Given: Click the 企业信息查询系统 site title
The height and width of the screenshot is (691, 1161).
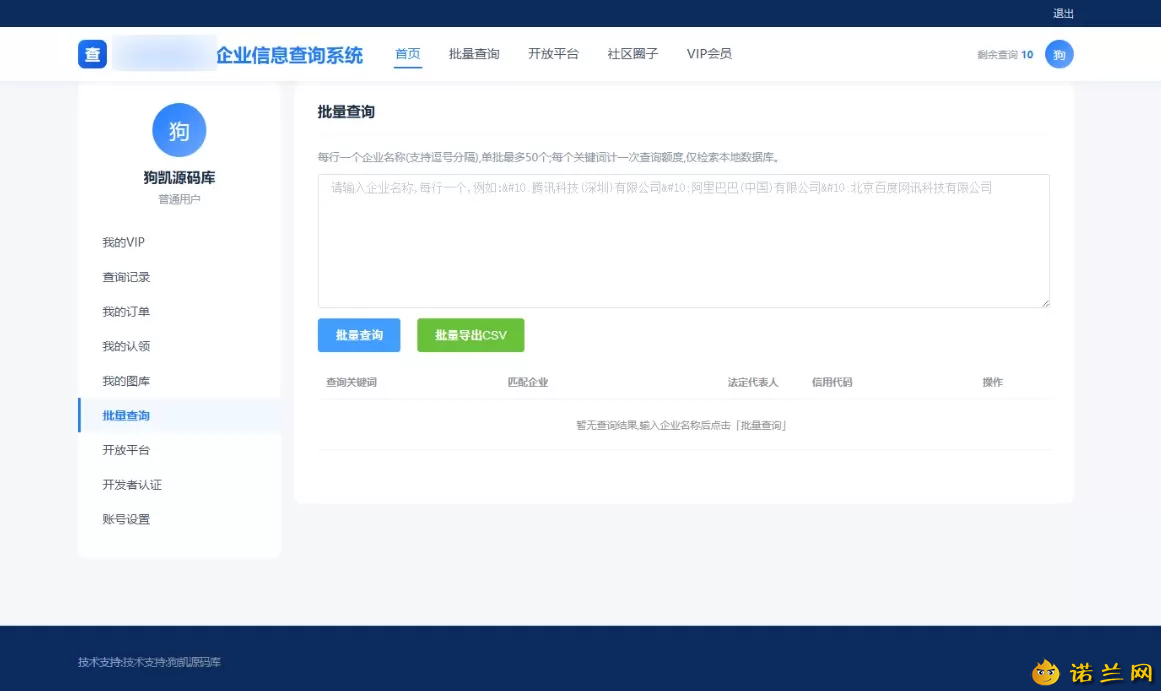Looking at the screenshot, I should point(290,55).
